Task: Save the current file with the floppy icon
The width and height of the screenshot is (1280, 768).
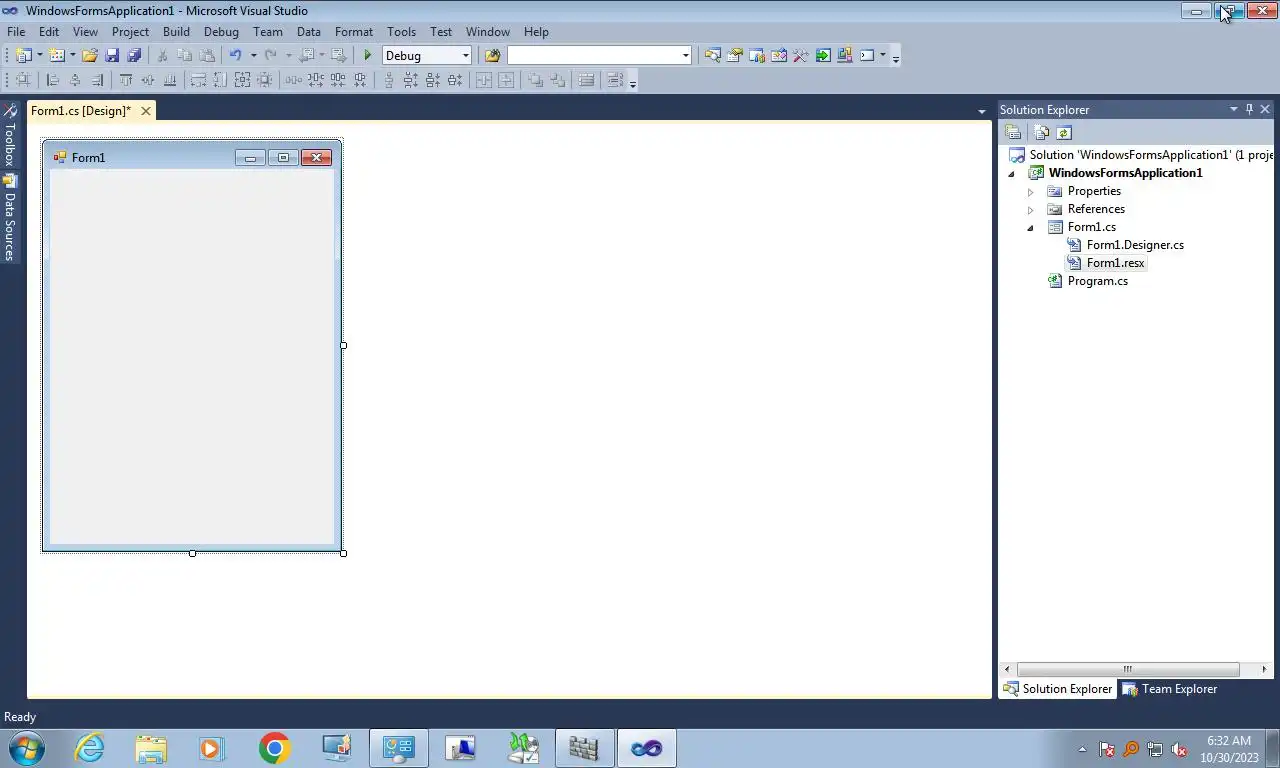Action: pyautogui.click(x=112, y=56)
